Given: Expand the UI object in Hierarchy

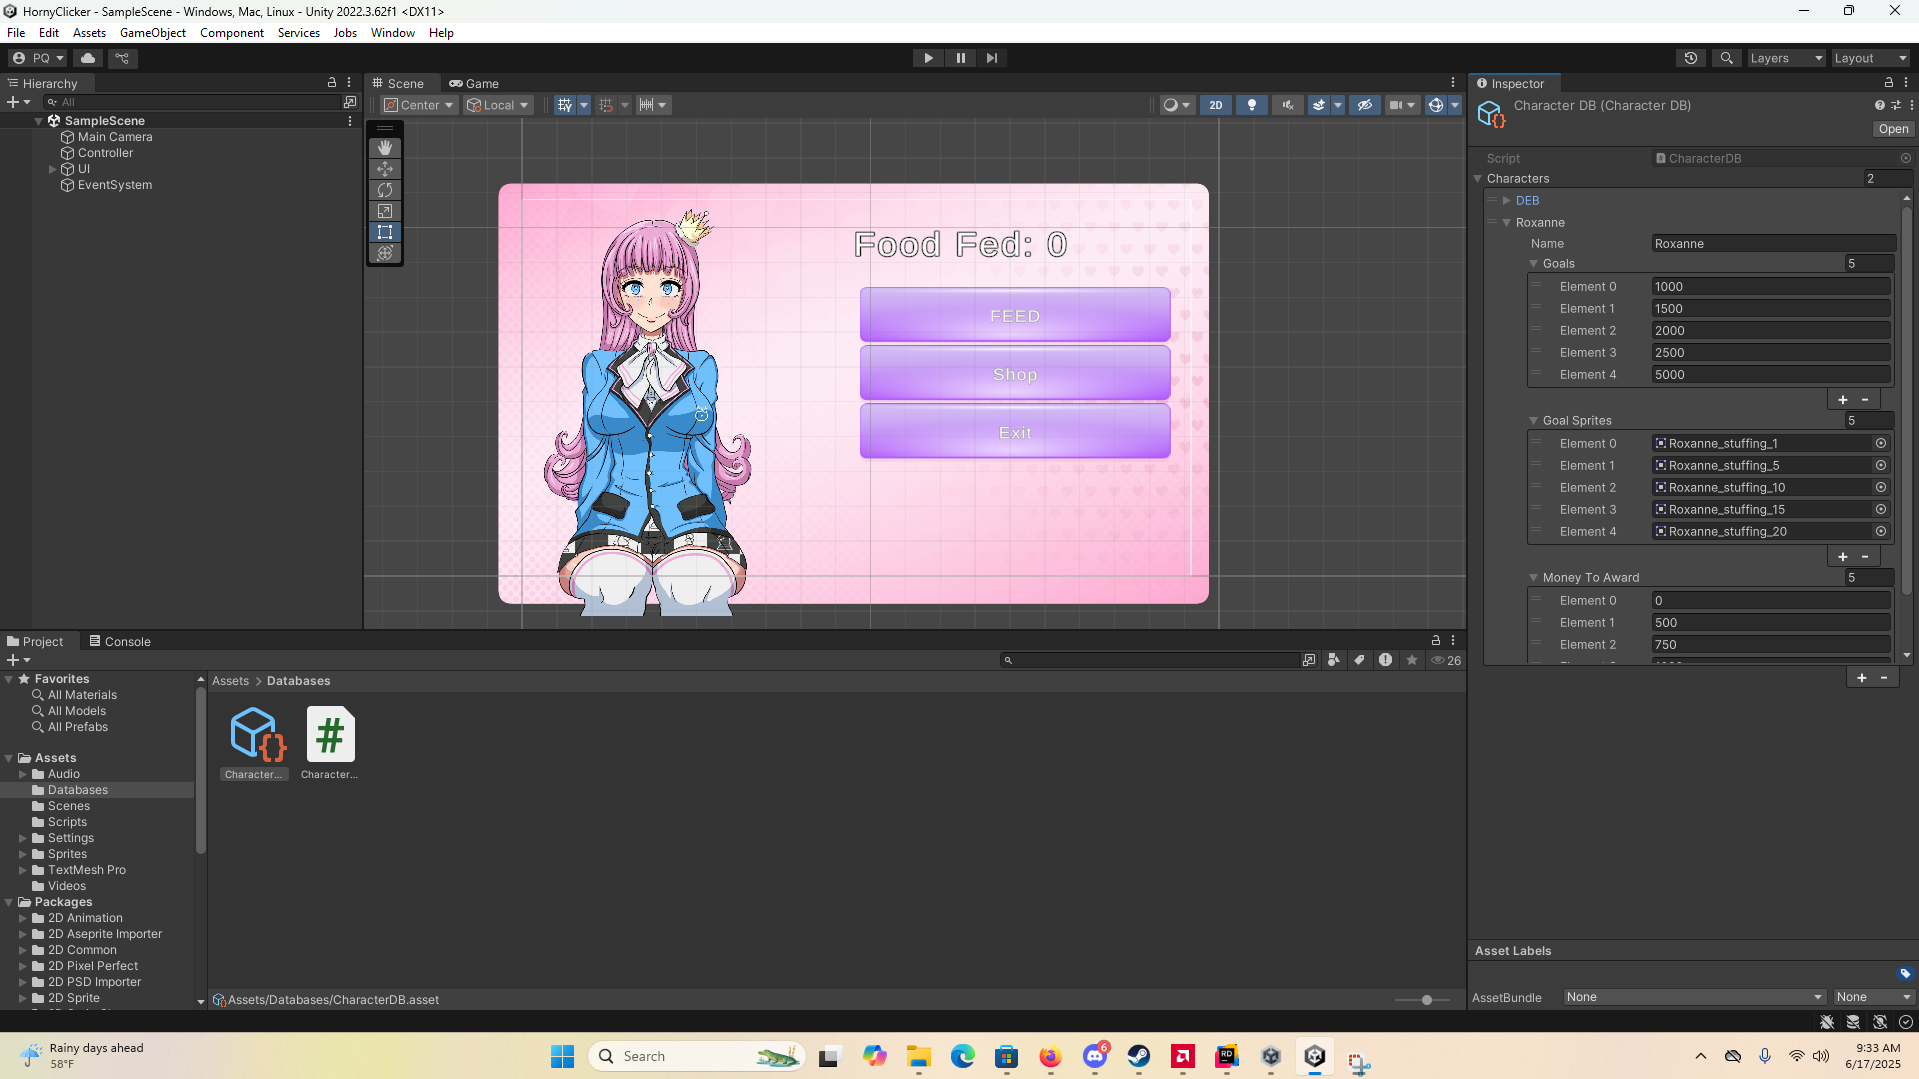Looking at the screenshot, I should click(x=53, y=169).
